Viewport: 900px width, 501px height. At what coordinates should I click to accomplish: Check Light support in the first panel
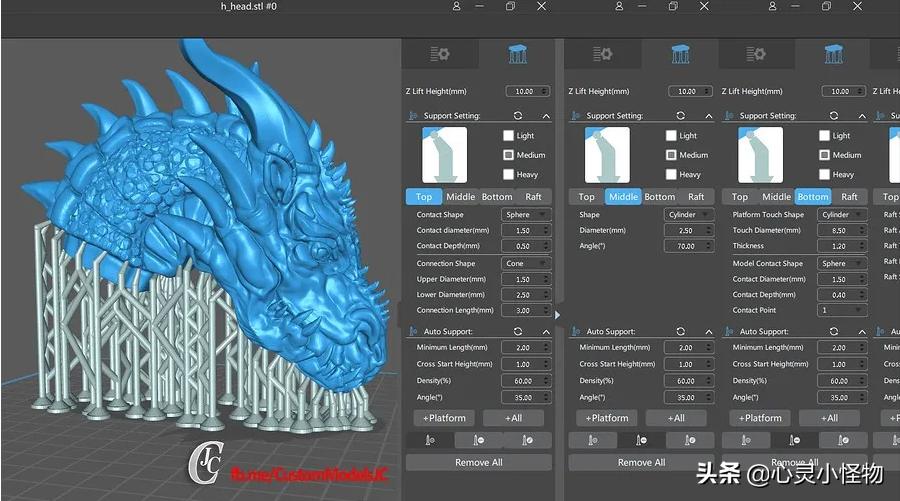[509, 135]
